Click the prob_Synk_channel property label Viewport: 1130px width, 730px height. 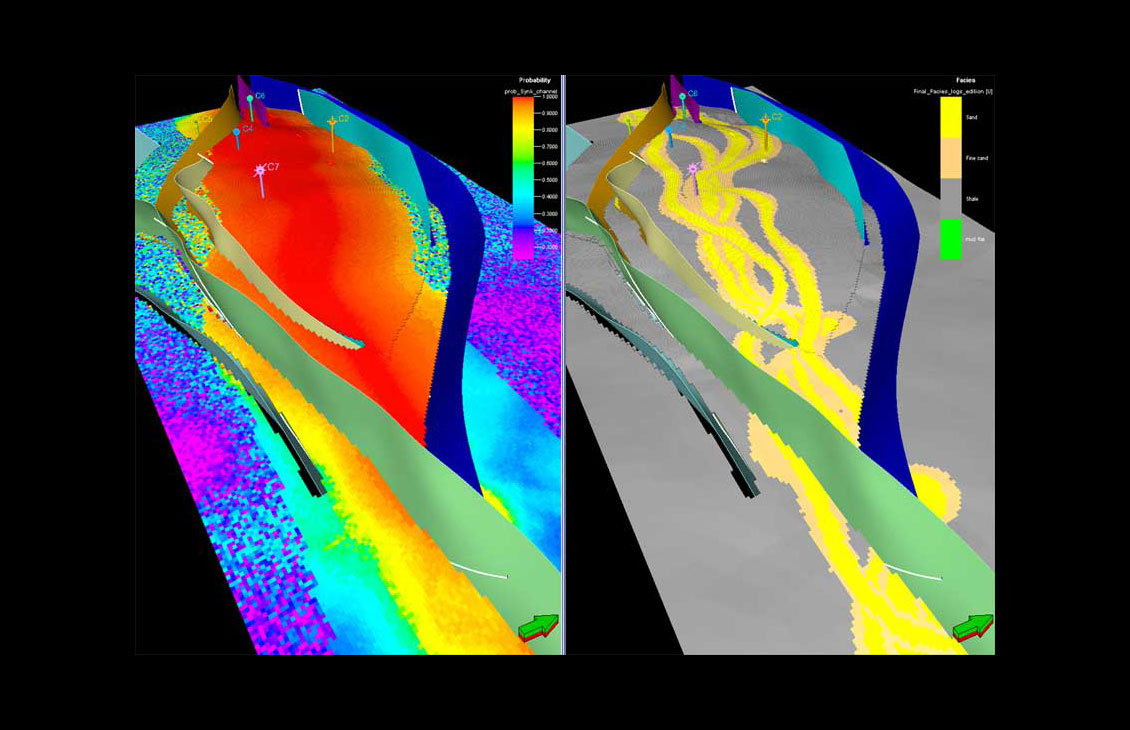tap(530, 91)
